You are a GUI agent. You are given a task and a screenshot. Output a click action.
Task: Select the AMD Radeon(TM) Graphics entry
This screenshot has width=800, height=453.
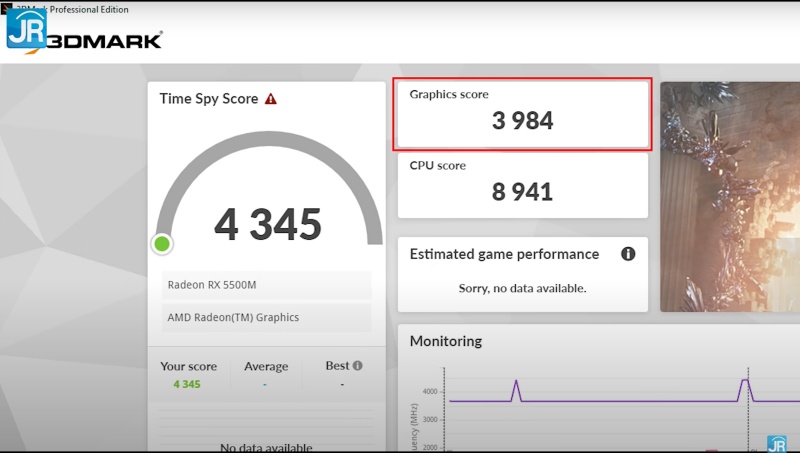[x=266, y=317]
